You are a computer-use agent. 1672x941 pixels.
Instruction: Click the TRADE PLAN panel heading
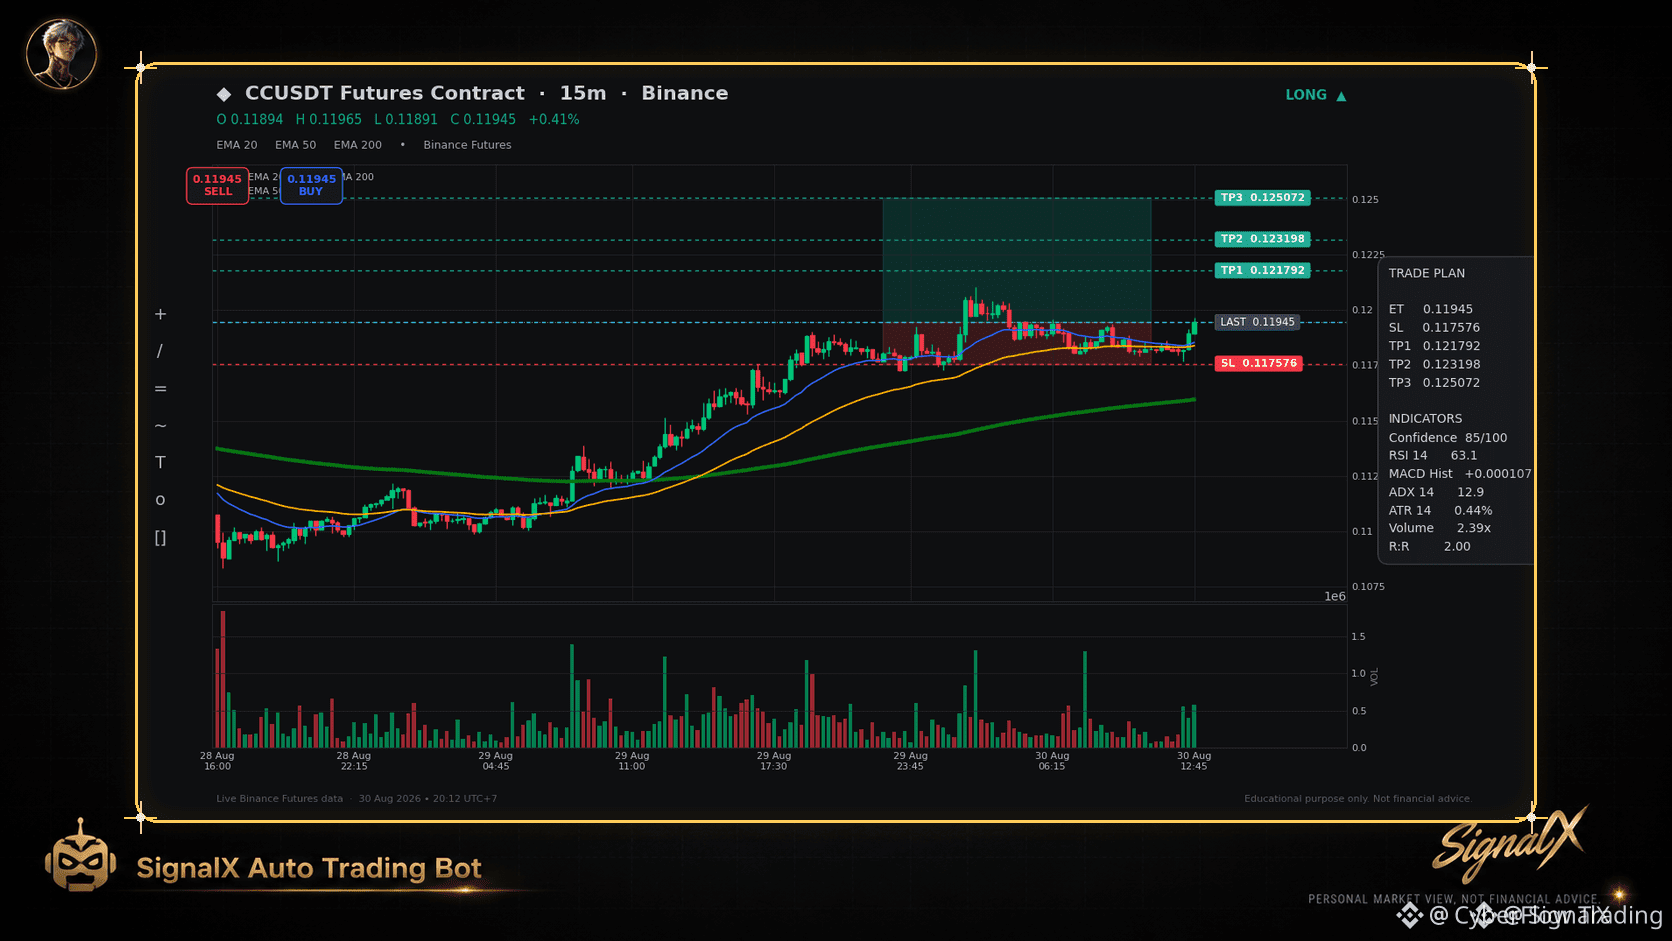click(1427, 273)
